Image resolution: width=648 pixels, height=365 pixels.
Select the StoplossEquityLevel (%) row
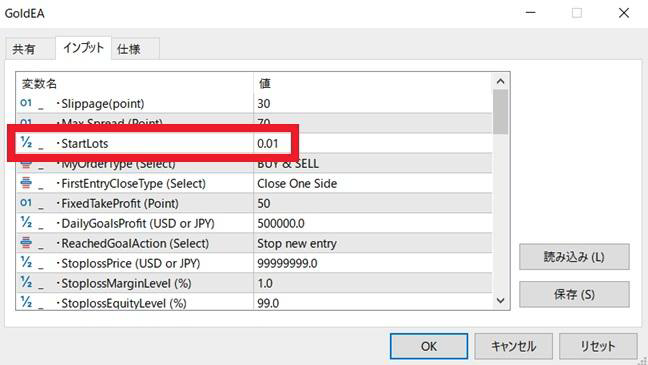[x=254, y=302]
